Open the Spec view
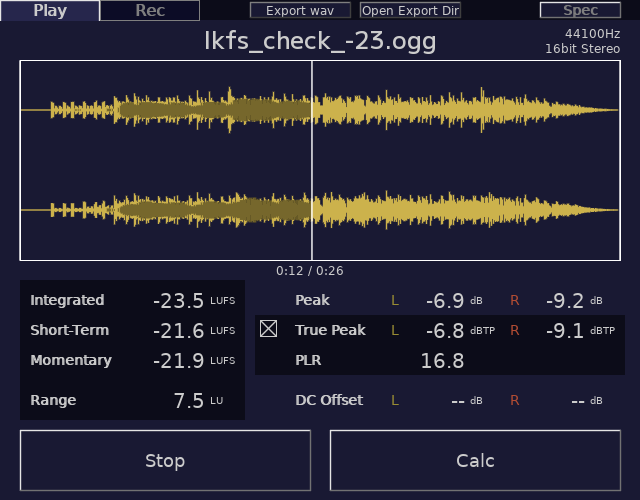 click(x=580, y=11)
